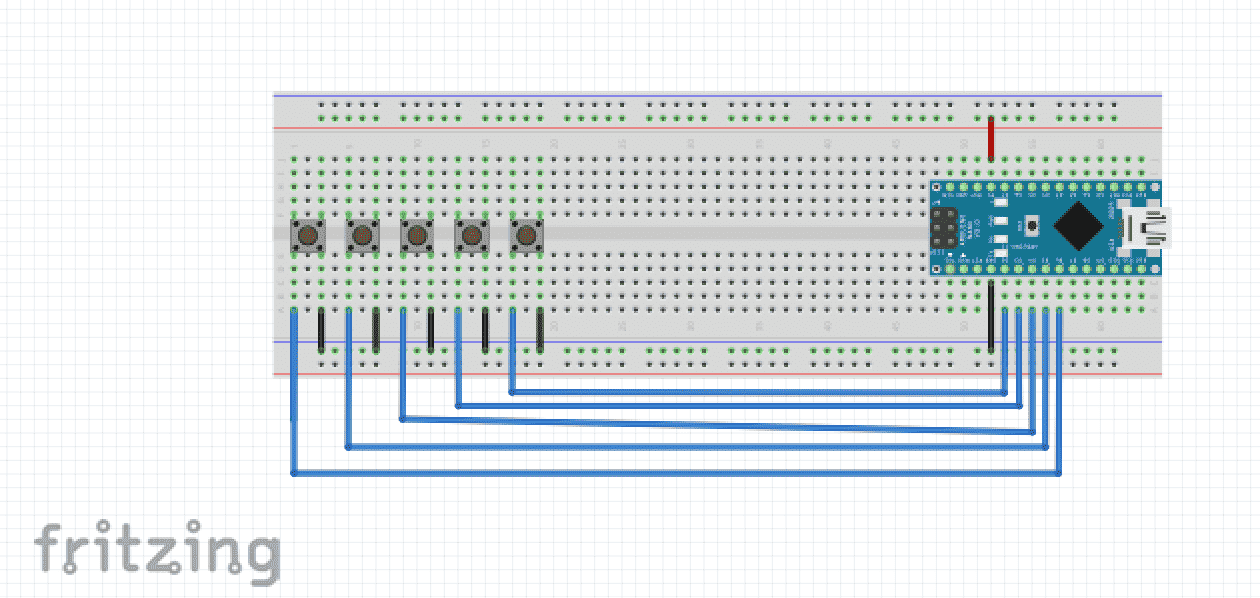Select the rightmost pushbutton on the breadboard
Viewport: 1260px width, 598px height.
point(526,236)
